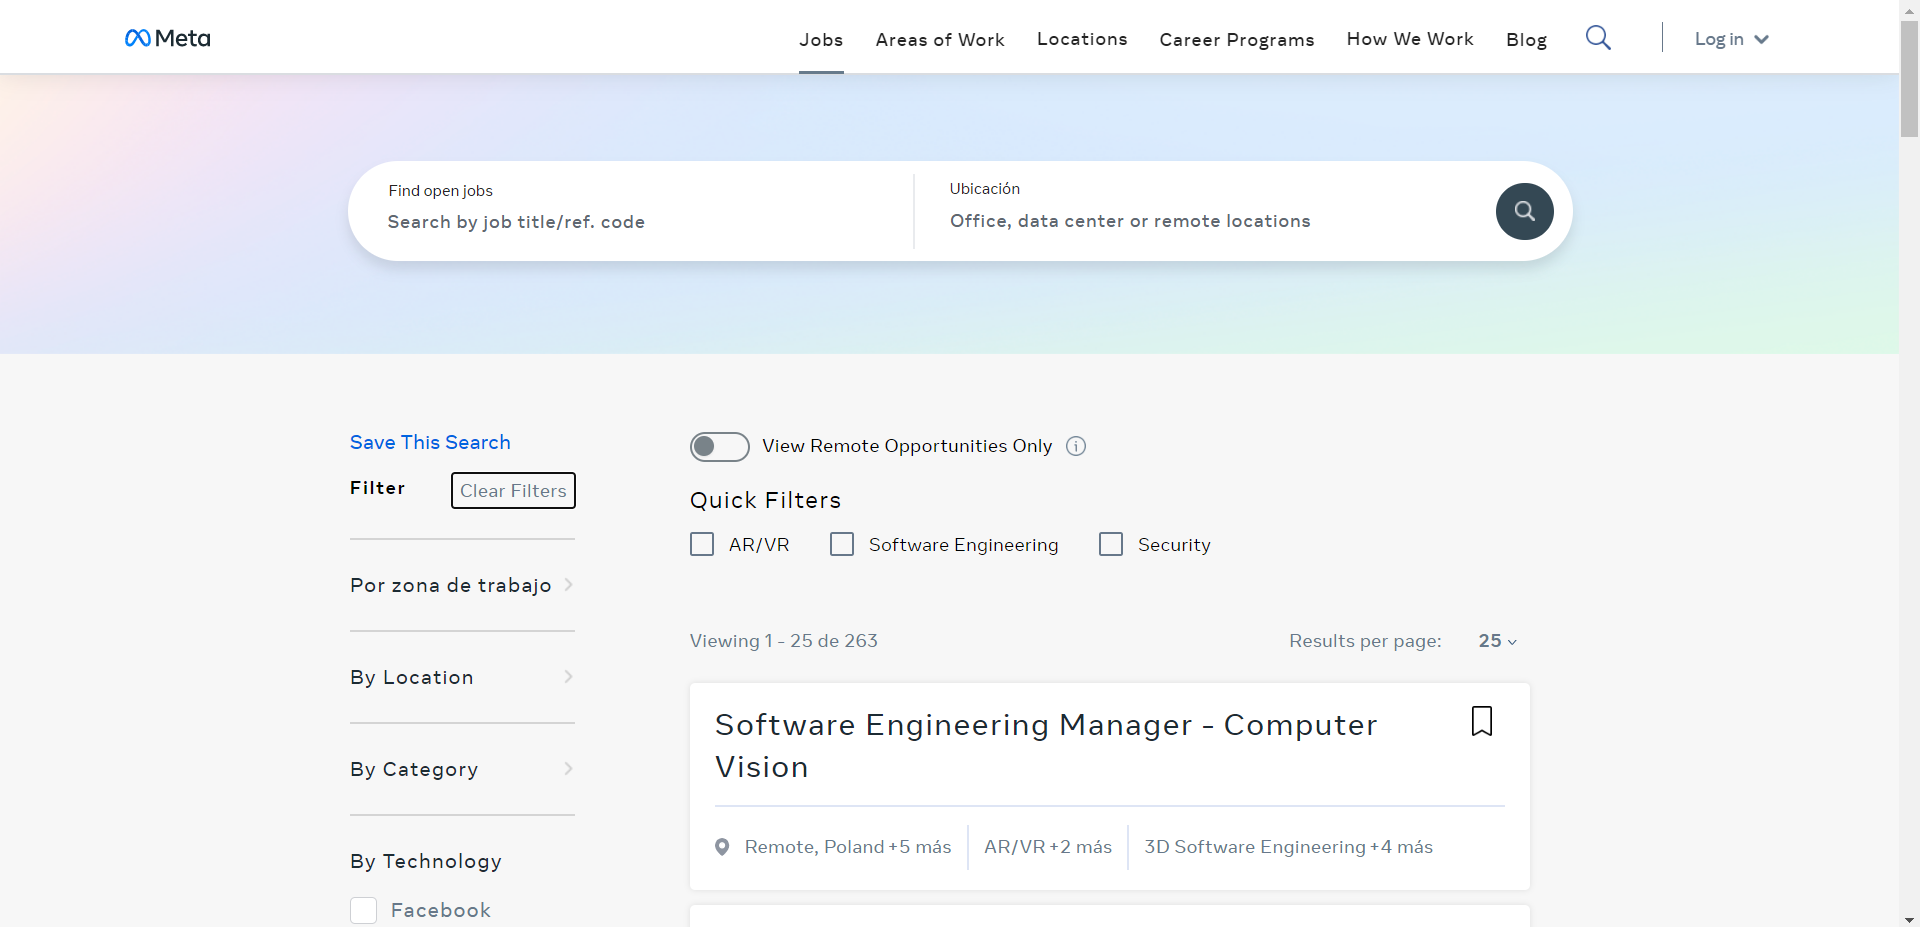1920x927 pixels.
Task: Toggle View Remote Opportunities Only switch
Action: pos(719,446)
